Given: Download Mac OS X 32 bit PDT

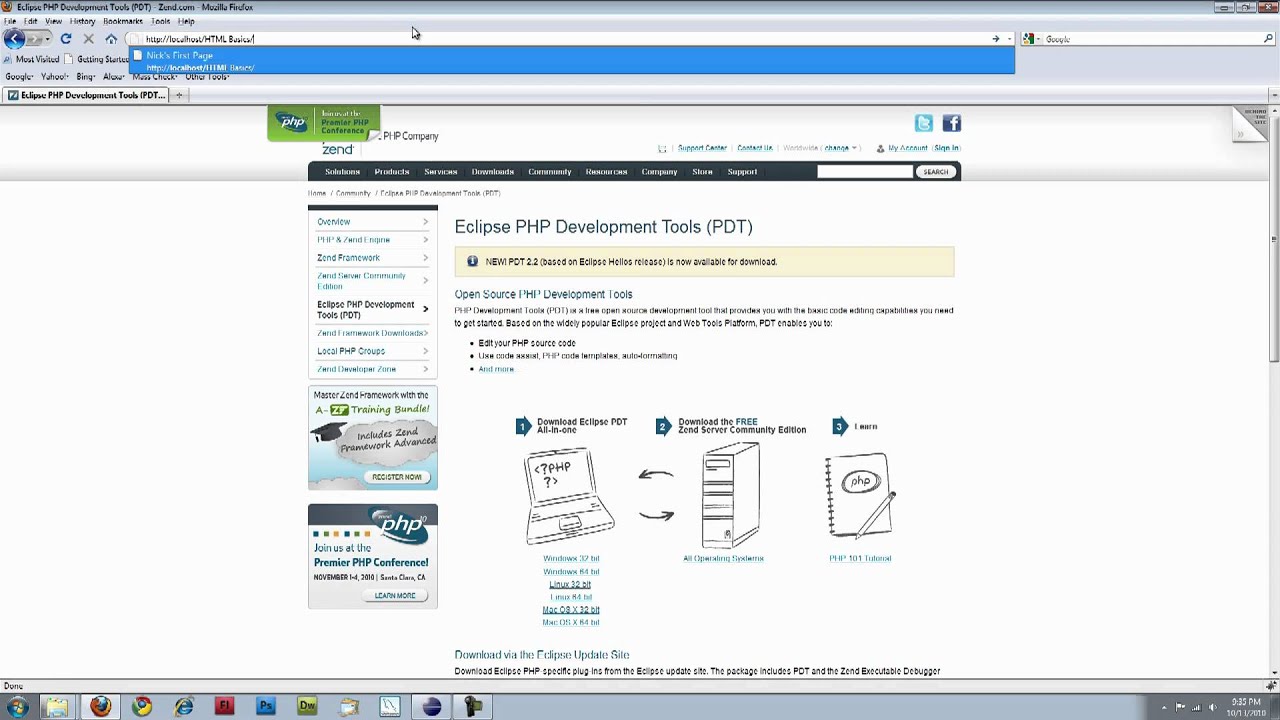Looking at the screenshot, I should point(571,610).
